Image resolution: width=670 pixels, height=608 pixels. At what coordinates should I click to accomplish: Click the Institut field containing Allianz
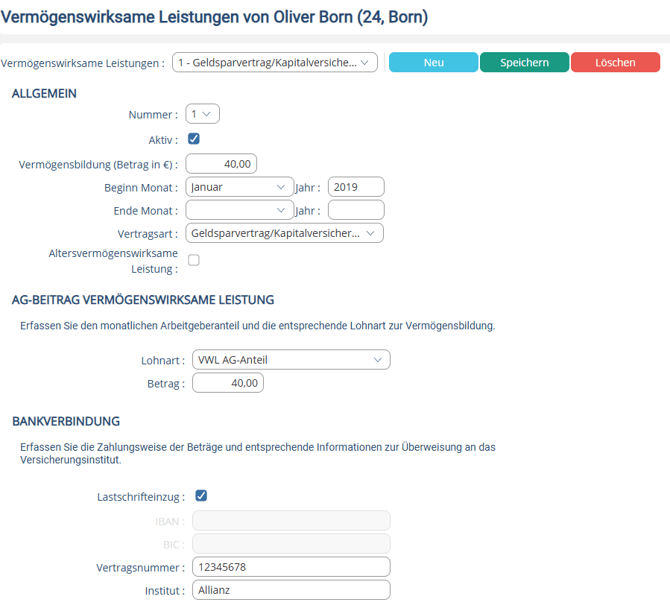pyautogui.click(x=291, y=590)
